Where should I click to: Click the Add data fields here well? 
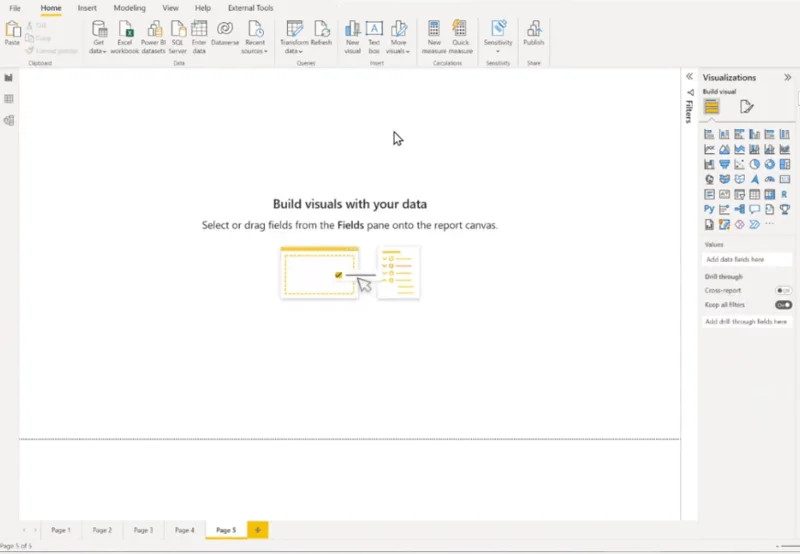(x=747, y=259)
